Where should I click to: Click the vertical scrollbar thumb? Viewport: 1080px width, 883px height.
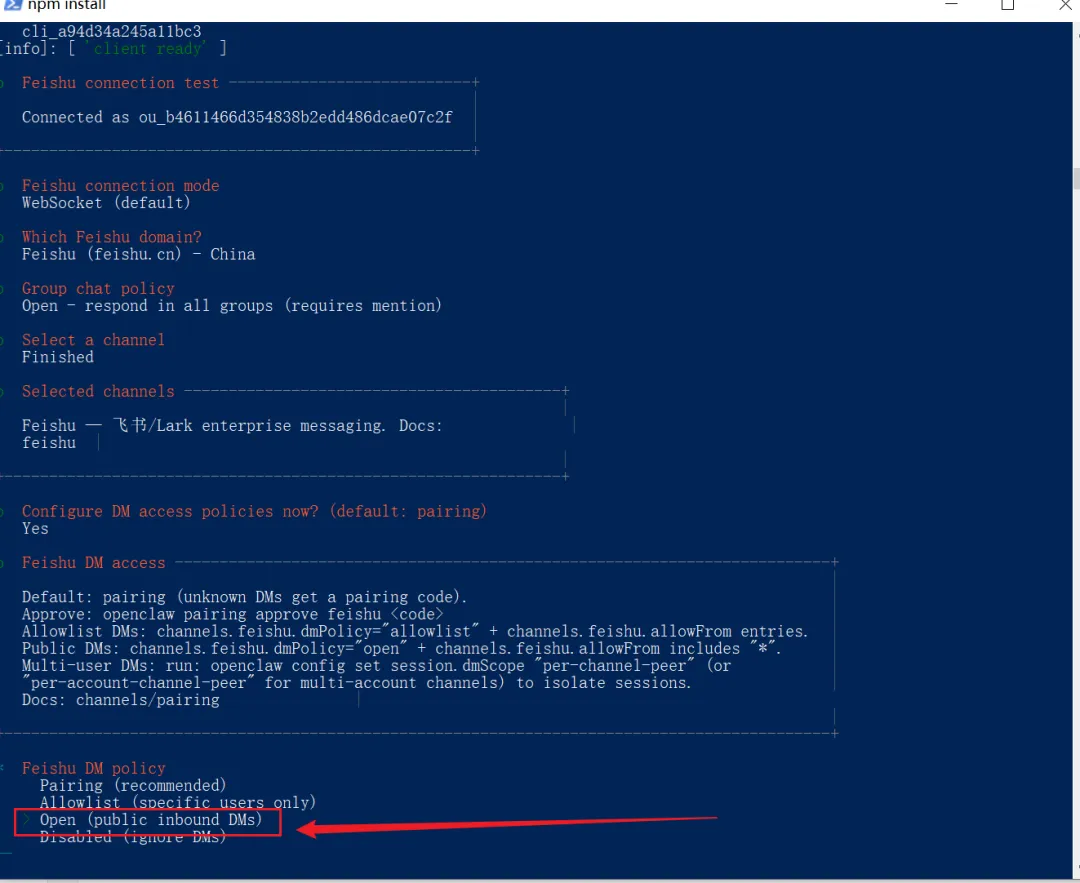point(1076,178)
